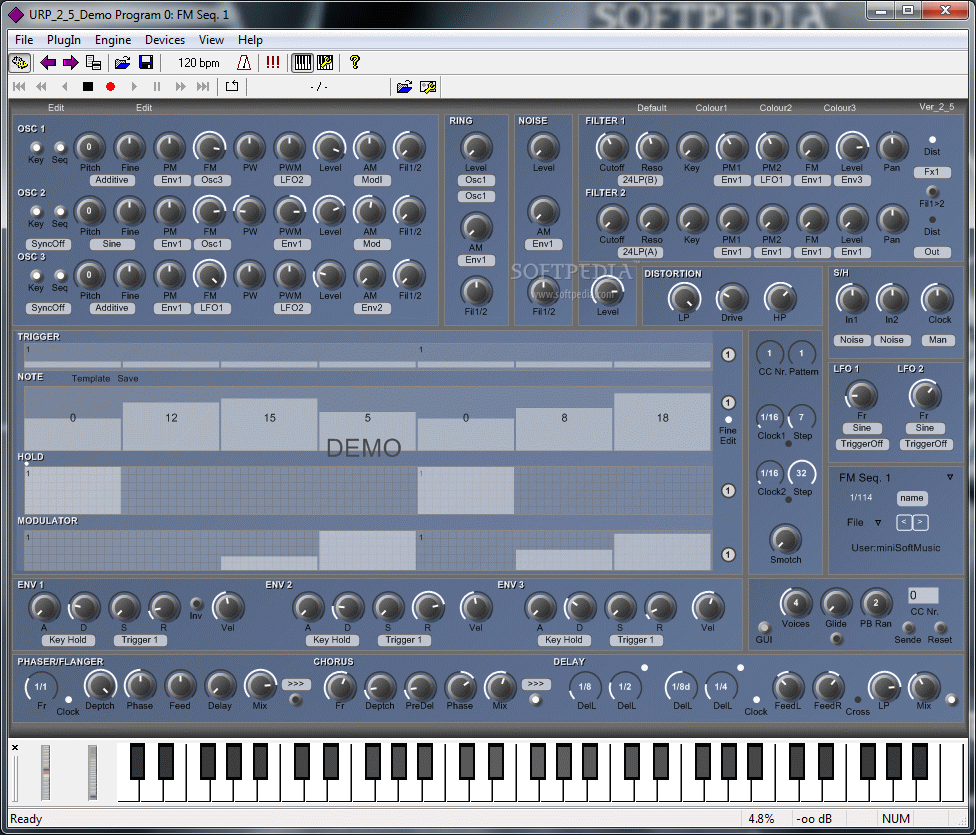976x835 pixels.
Task: Stop playback with black square button
Action: pos(88,87)
